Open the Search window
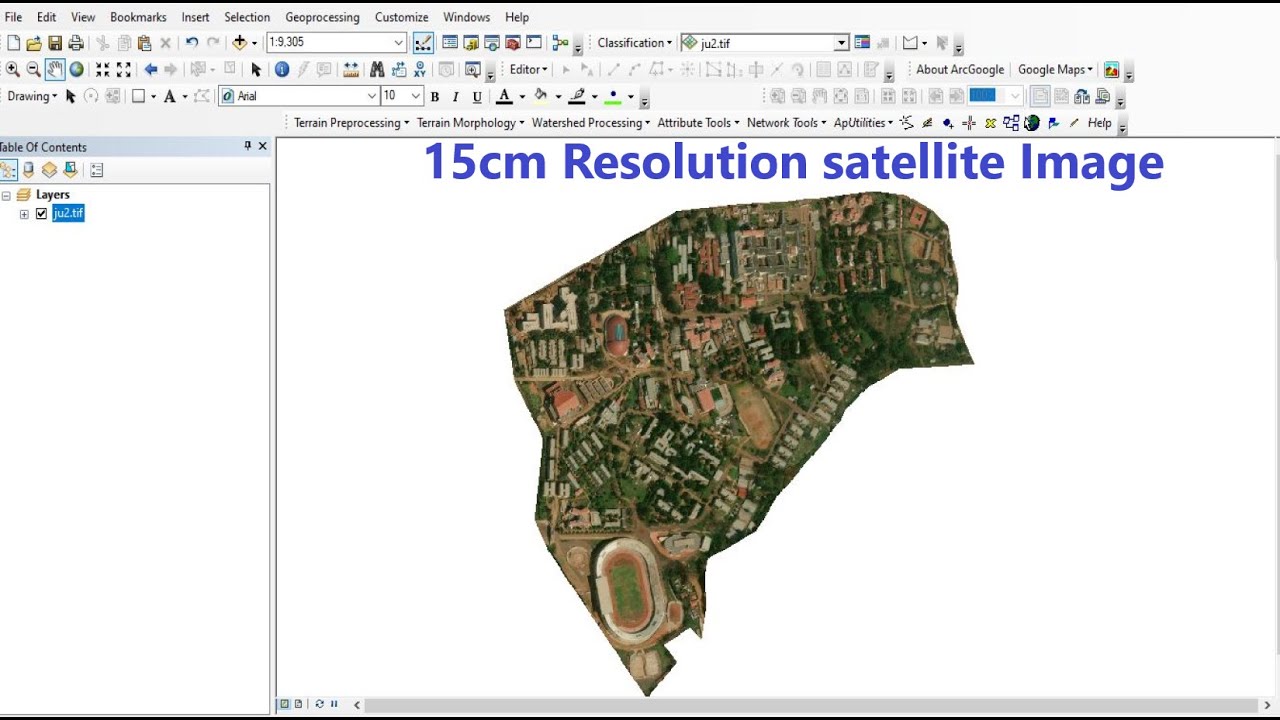The height and width of the screenshot is (720, 1280). click(x=492, y=43)
